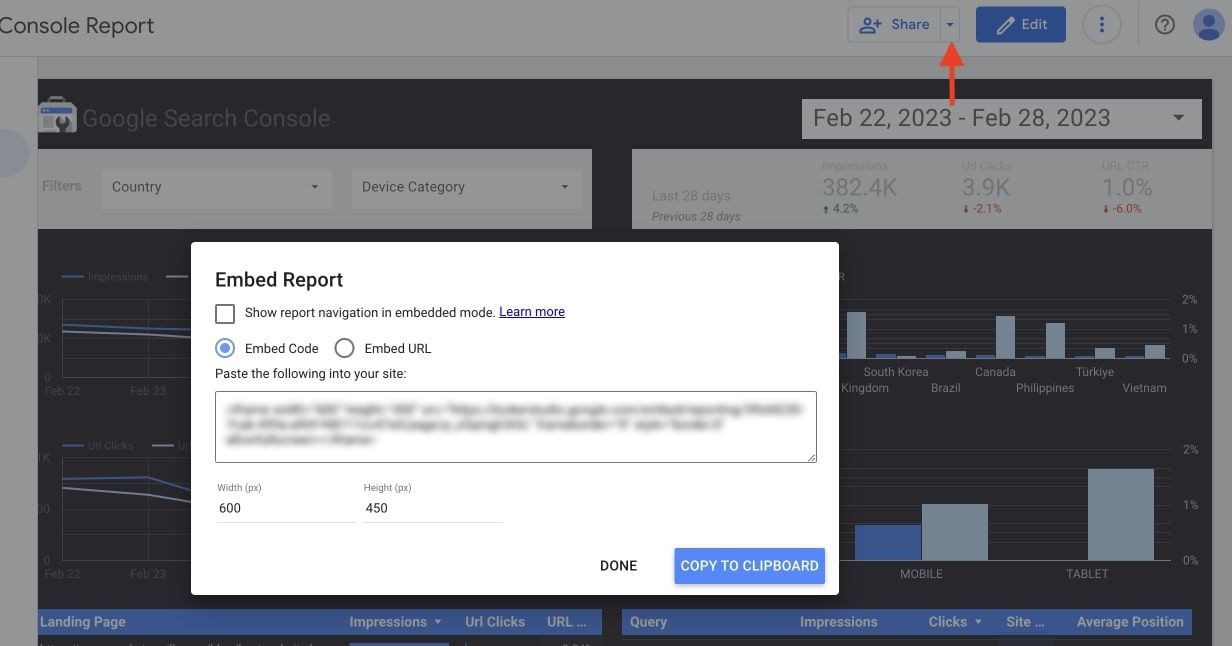This screenshot has width=1232, height=646.
Task: Select the Embed URL radio button
Action: tap(344, 348)
